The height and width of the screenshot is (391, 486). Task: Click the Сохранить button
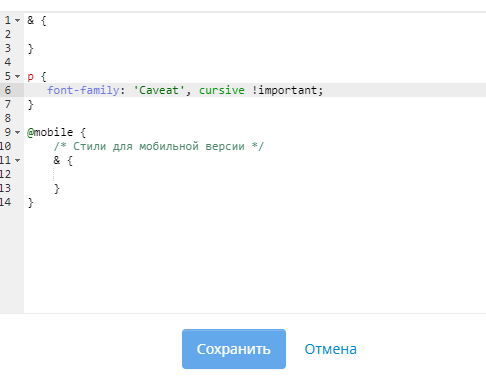(x=234, y=349)
